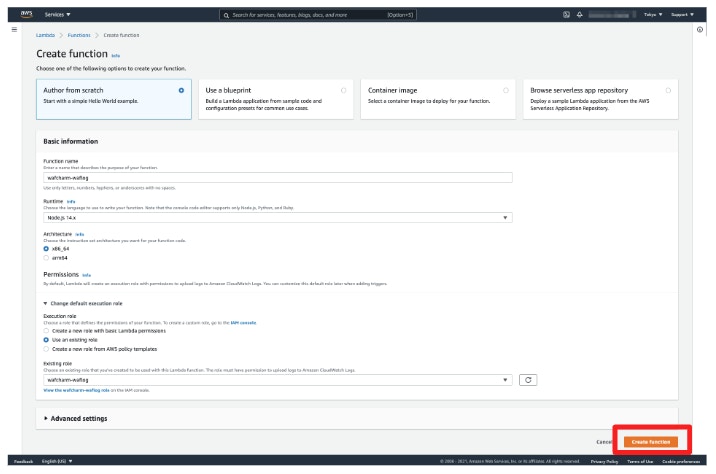View the wafcharm-waflog role link
The height and width of the screenshot is (474, 716).
(x=76, y=390)
